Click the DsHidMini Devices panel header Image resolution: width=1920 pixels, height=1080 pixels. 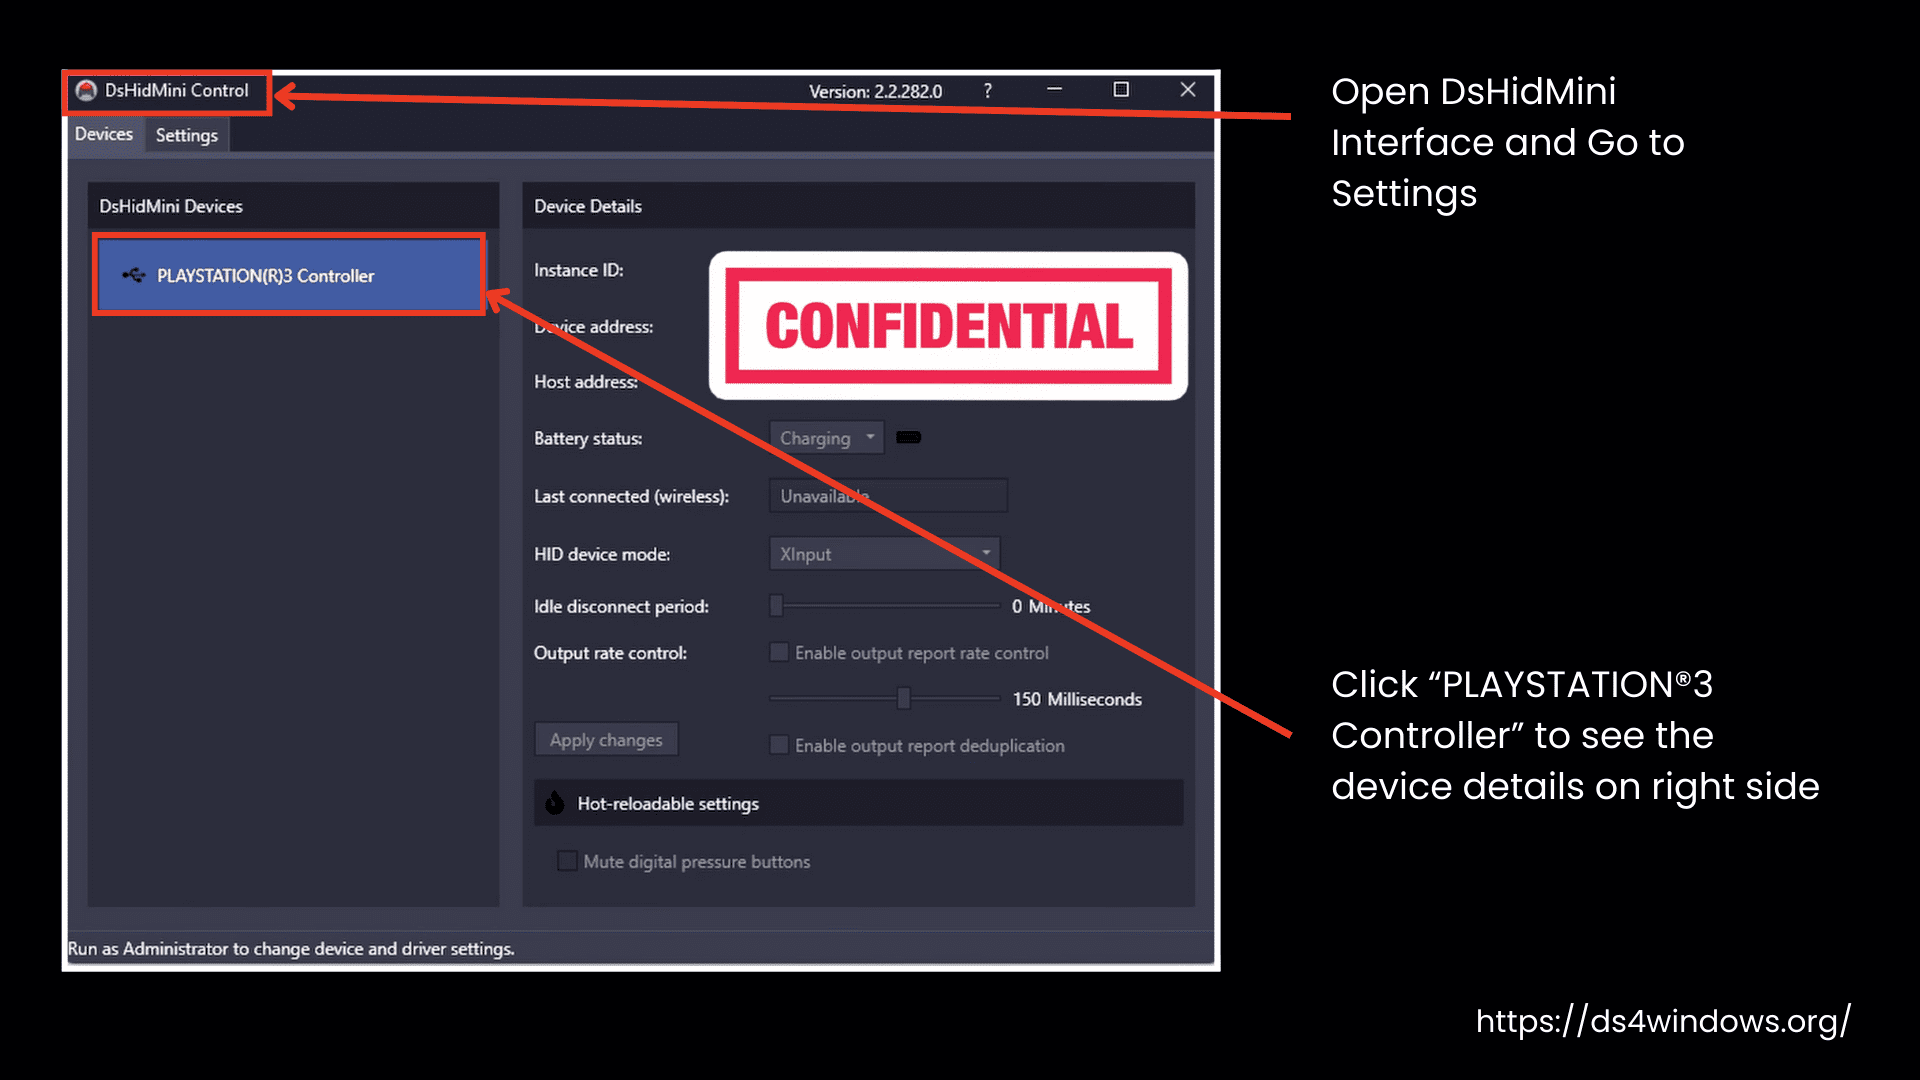click(x=293, y=206)
